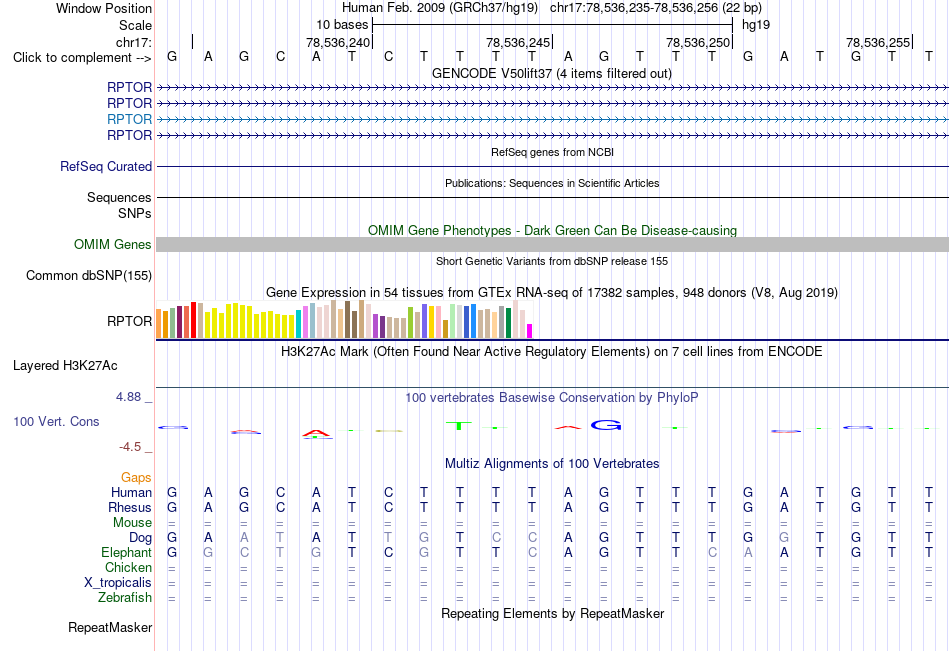Click the 'X_tropicalis' species label
Image resolution: width=950 pixels, height=651 pixels.
[x=118, y=583]
